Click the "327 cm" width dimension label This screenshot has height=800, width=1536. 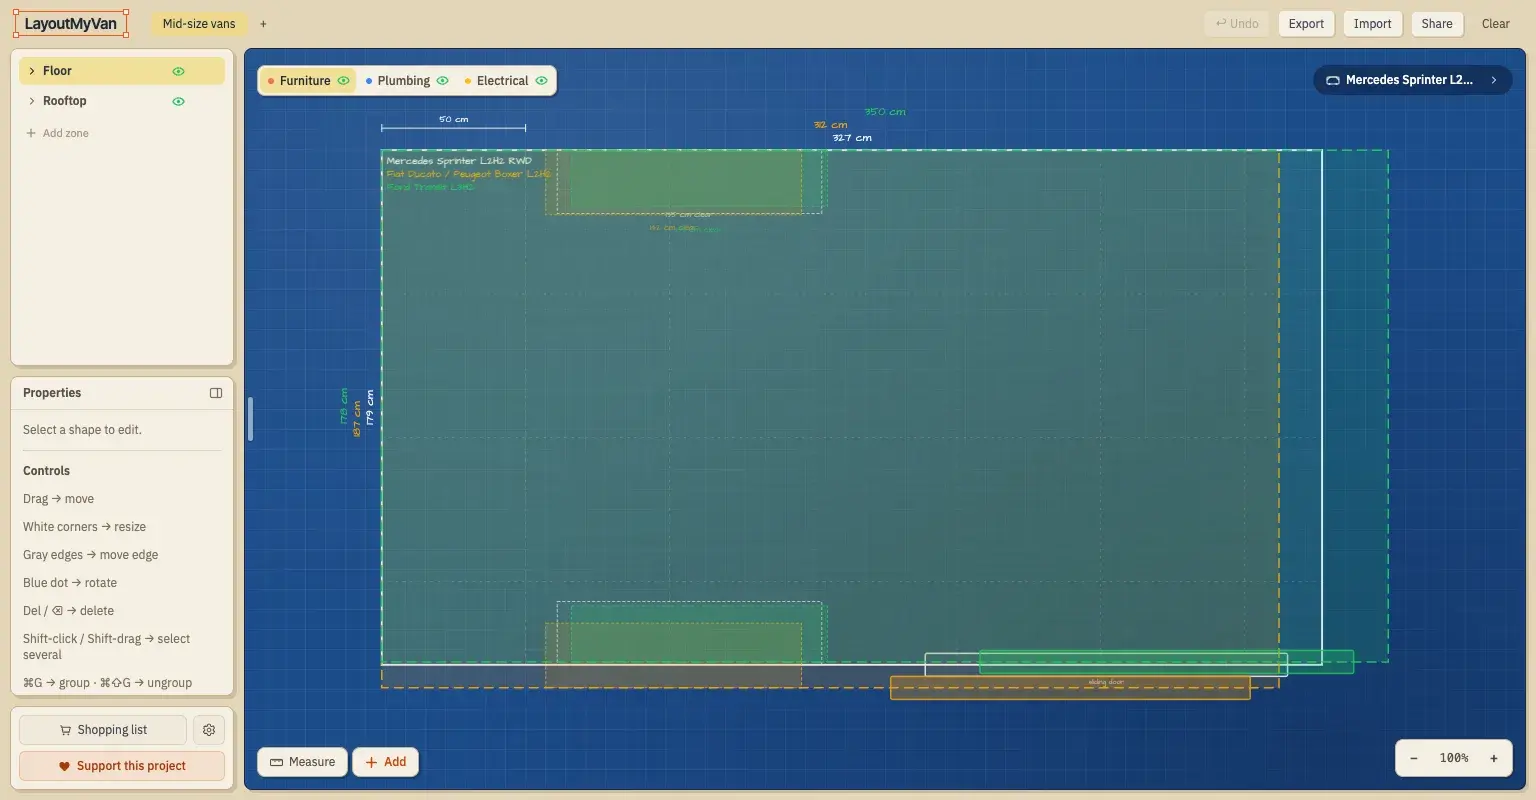pyautogui.click(x=852, y=138)
